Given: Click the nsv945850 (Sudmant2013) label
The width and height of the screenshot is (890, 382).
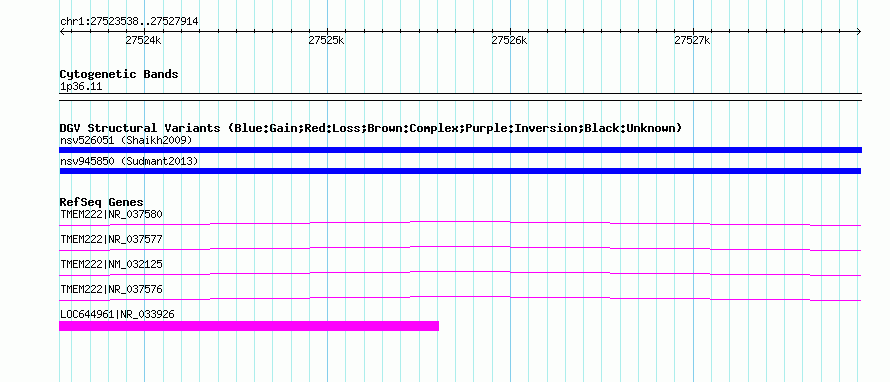Looking at the screenshot, I should (x=129, y=162).
